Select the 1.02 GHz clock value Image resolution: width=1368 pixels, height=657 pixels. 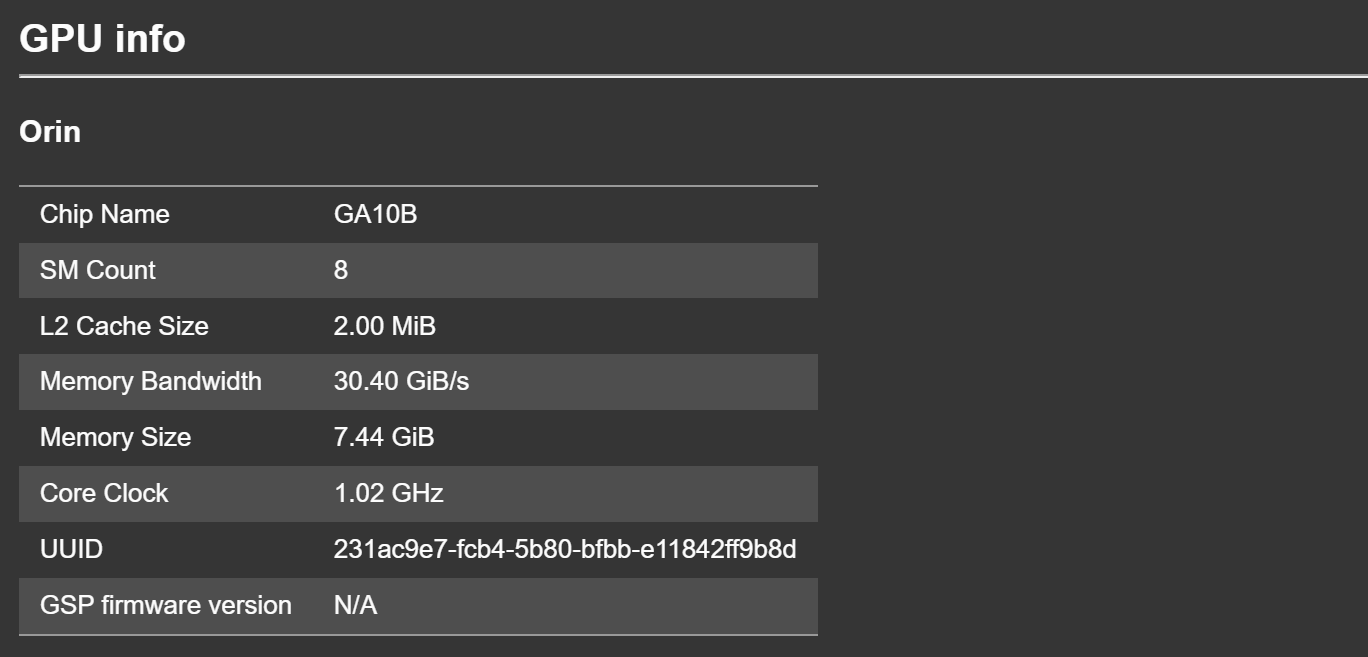(x=389, y=493)
